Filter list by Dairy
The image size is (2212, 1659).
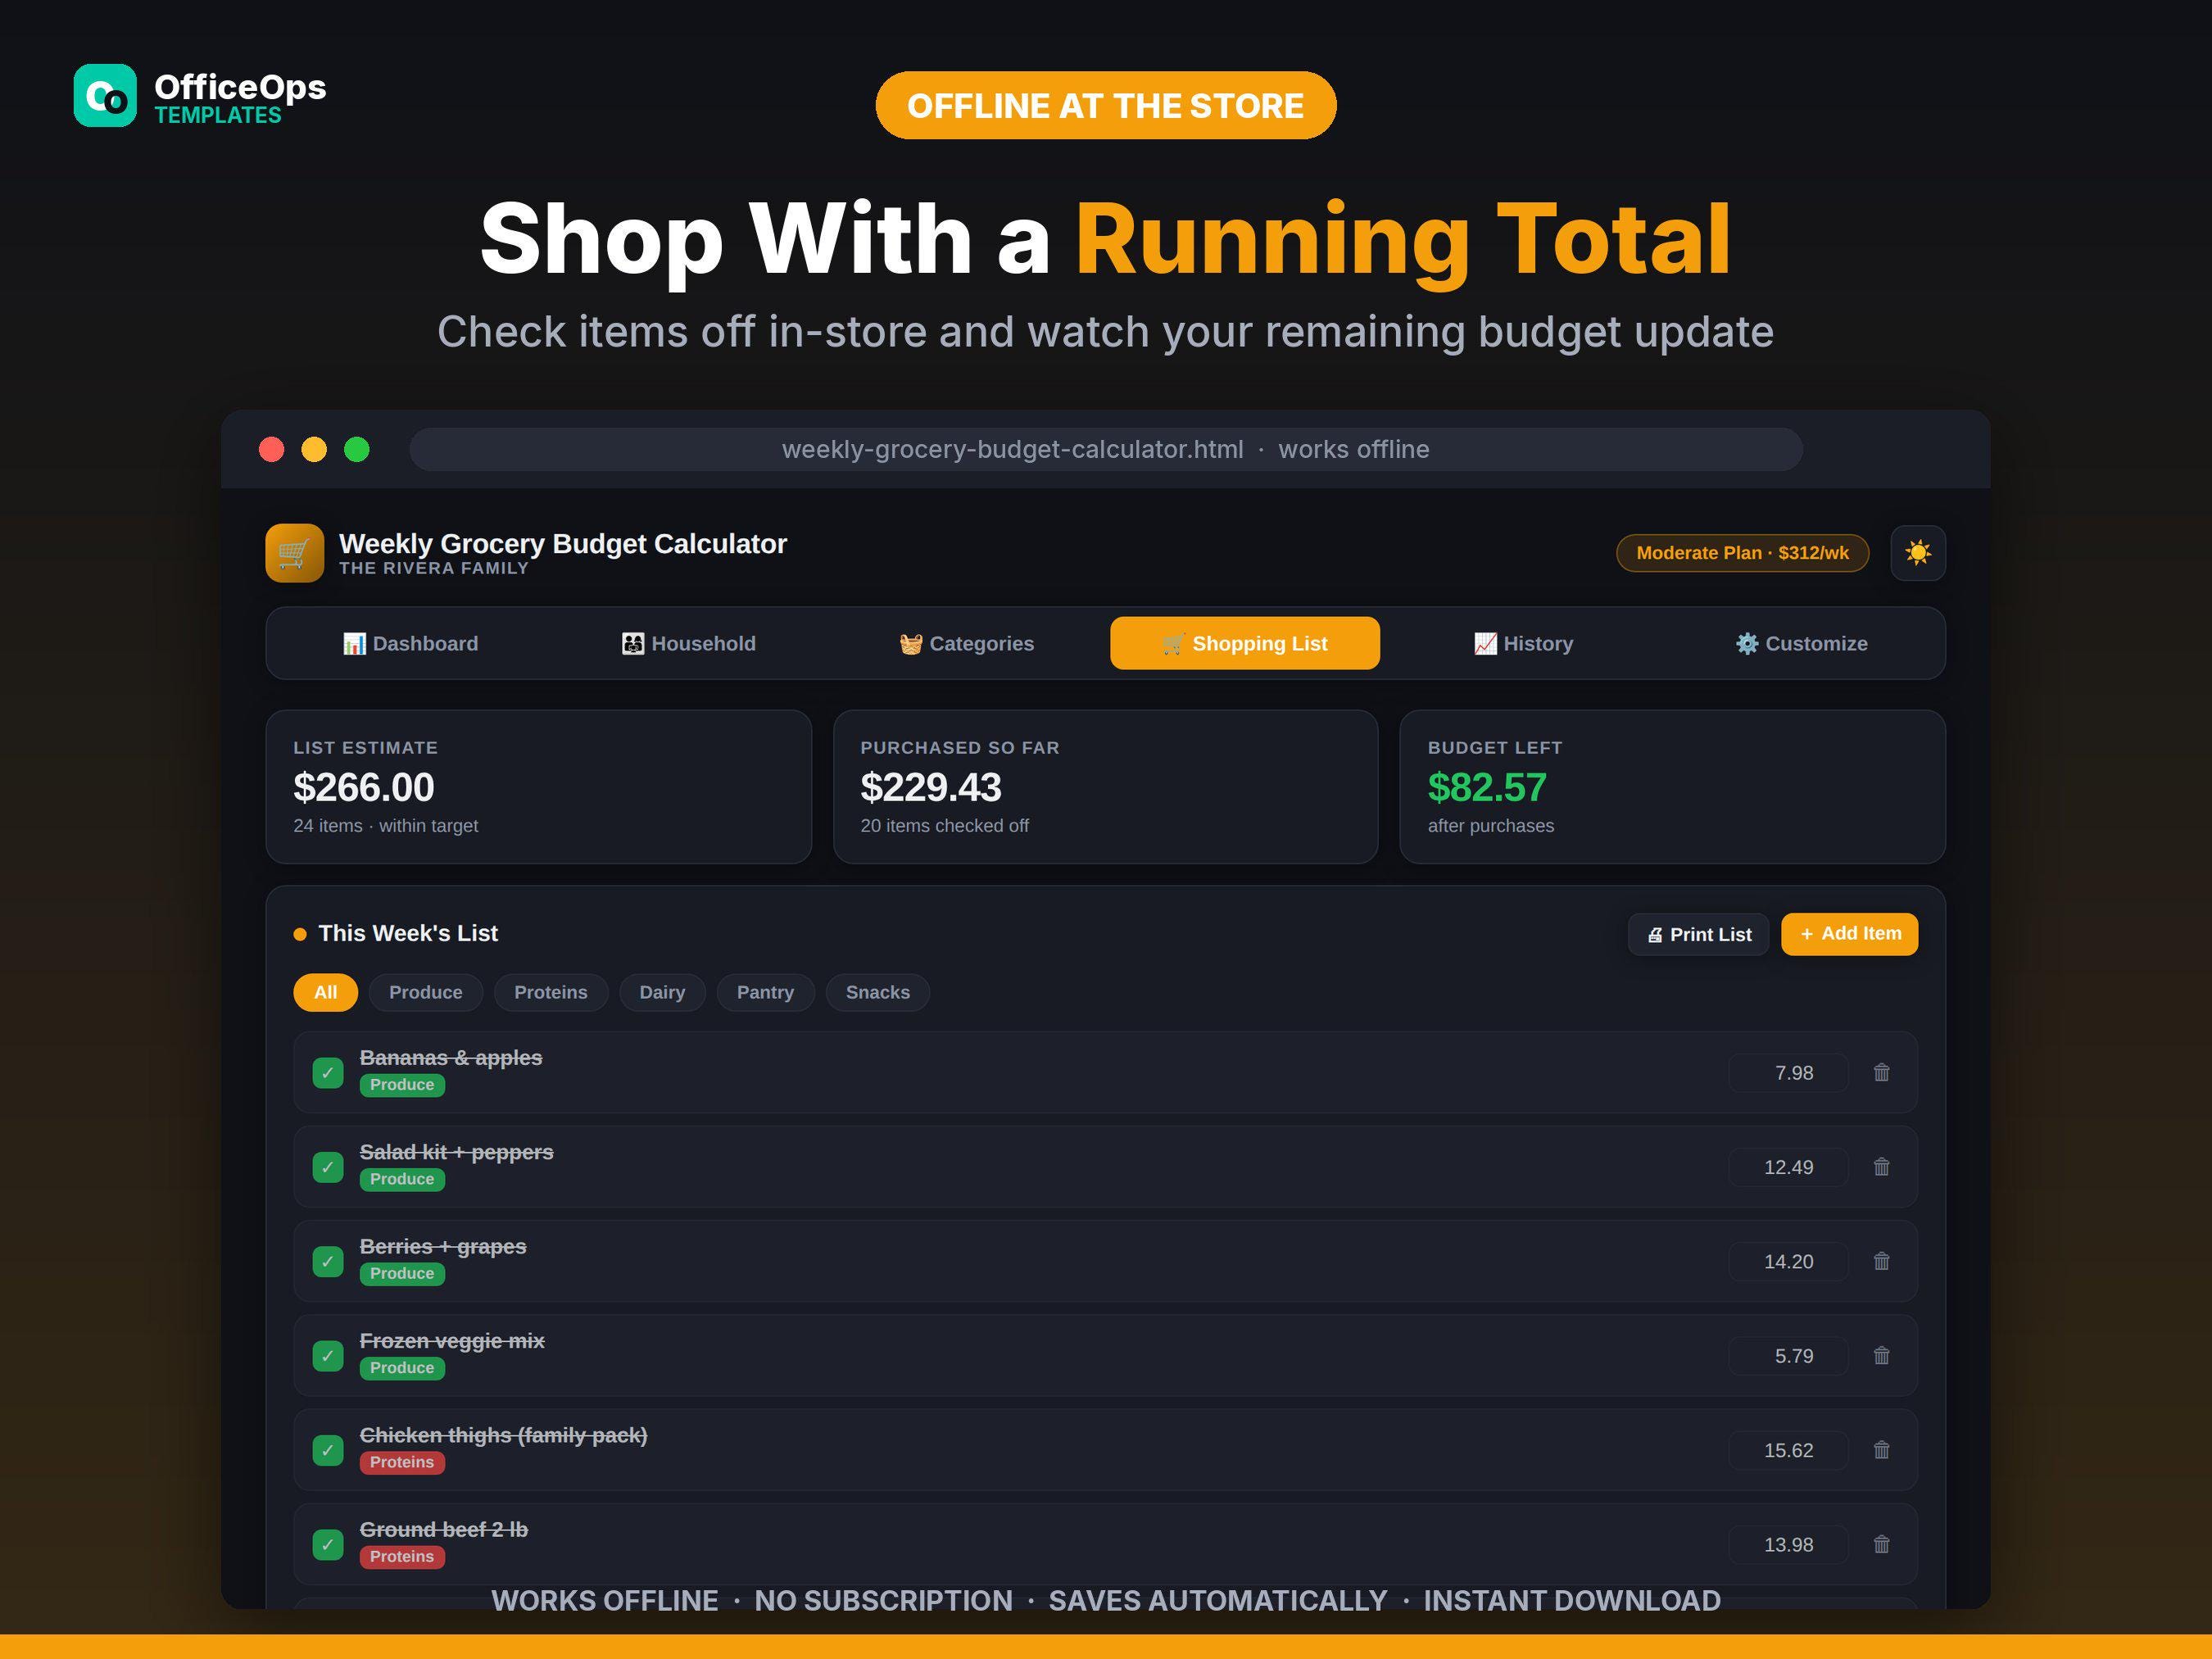pos(662,992)
